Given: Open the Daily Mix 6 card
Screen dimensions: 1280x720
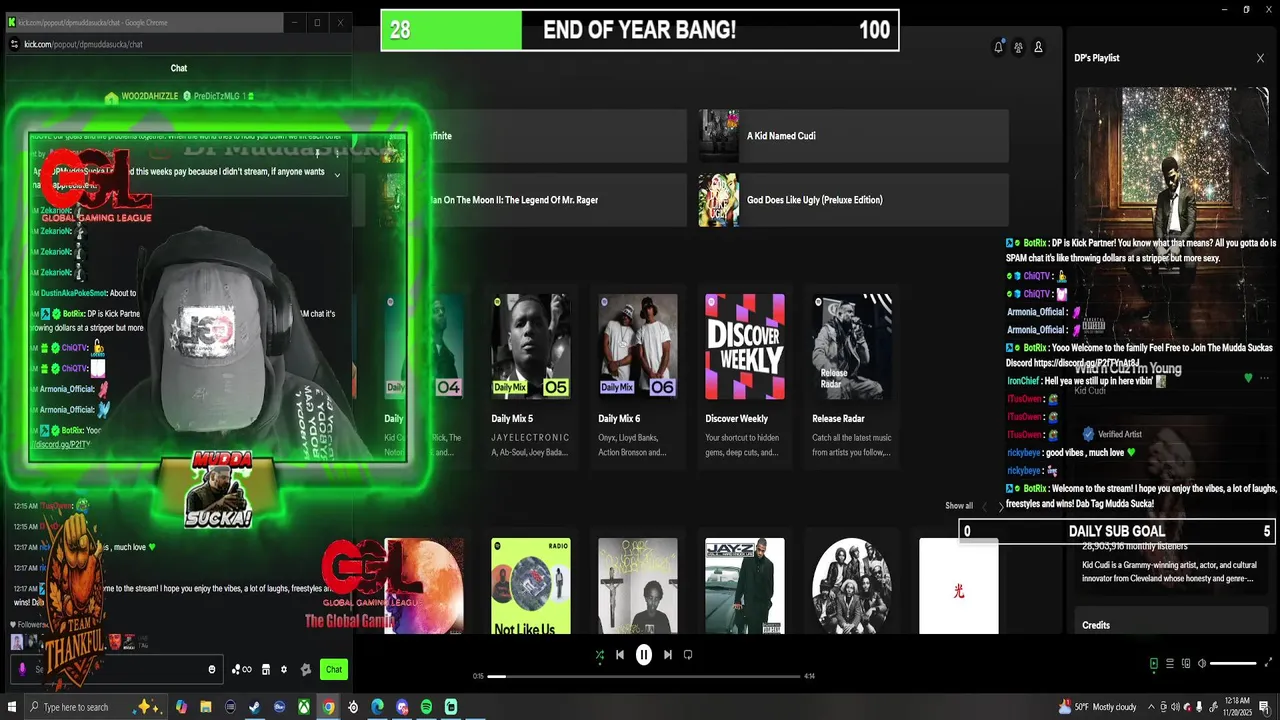Looking at the screenshot, I should (638, 376).
